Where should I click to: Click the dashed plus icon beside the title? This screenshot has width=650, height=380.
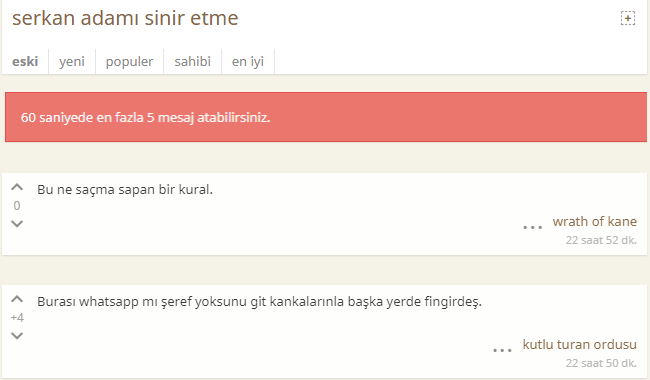tap(628, 18)
